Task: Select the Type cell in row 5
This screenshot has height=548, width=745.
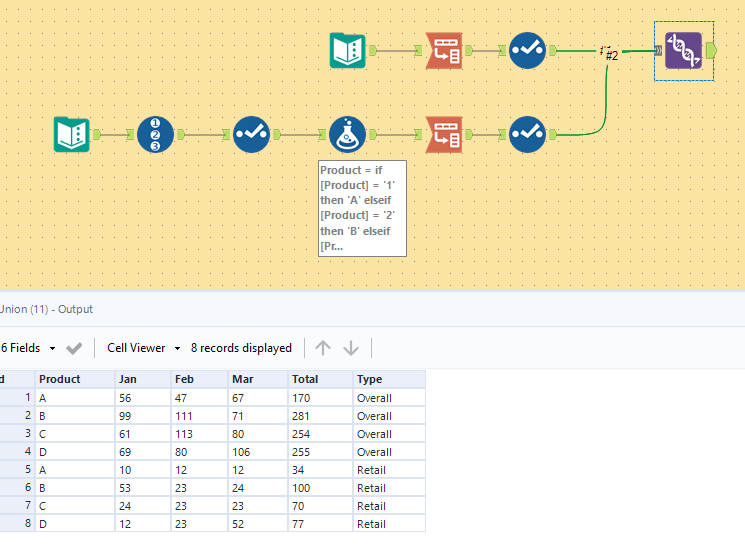Action: coord(389,470)
